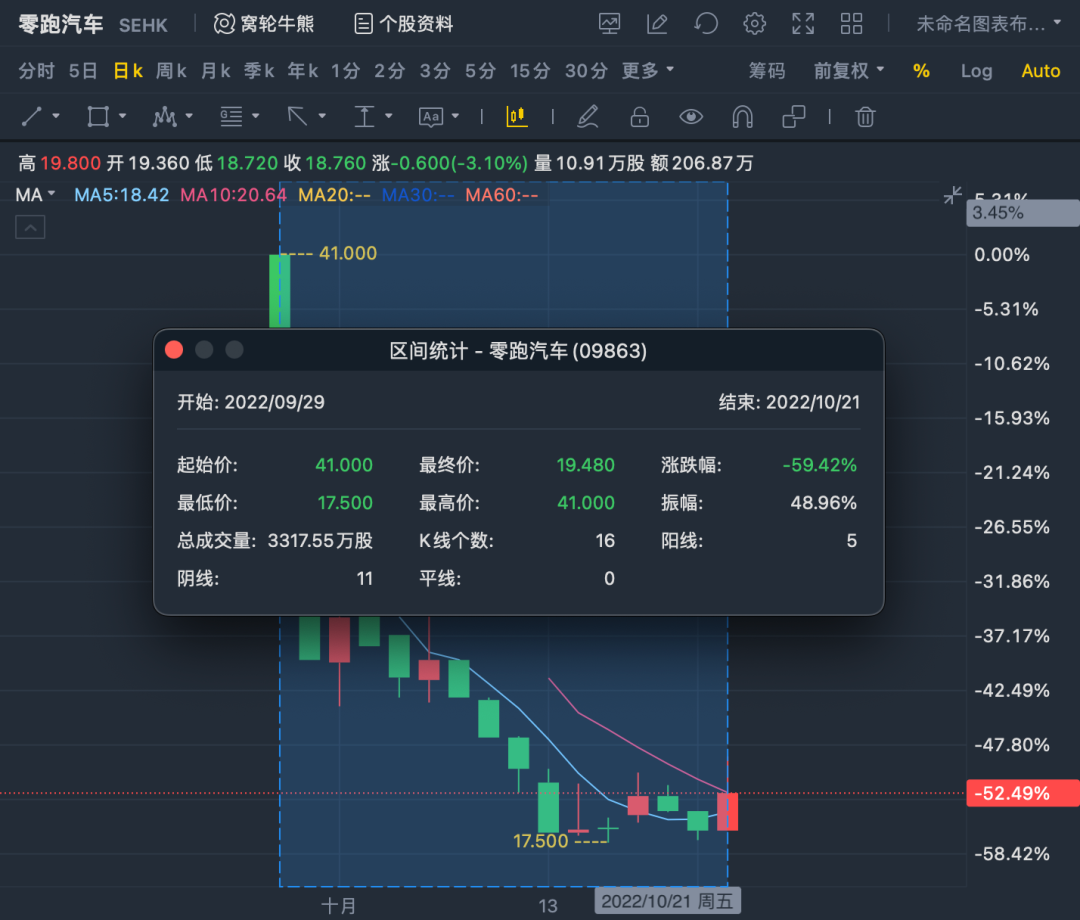1080x920 pixels.
Task: Click the 零跑汽车 stock name title
Action: coord(61,24)
